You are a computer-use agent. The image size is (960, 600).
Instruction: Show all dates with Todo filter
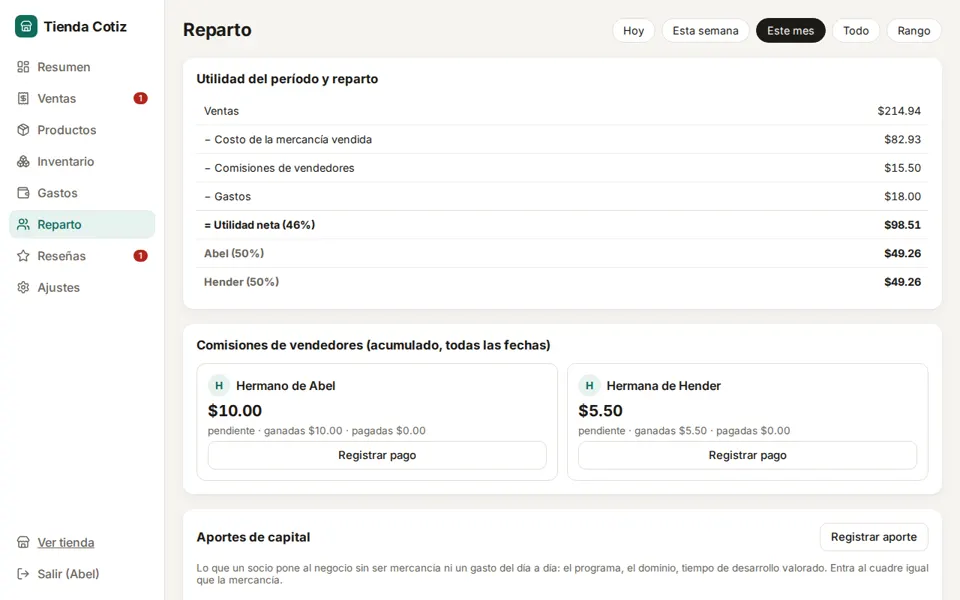(855, 31)
